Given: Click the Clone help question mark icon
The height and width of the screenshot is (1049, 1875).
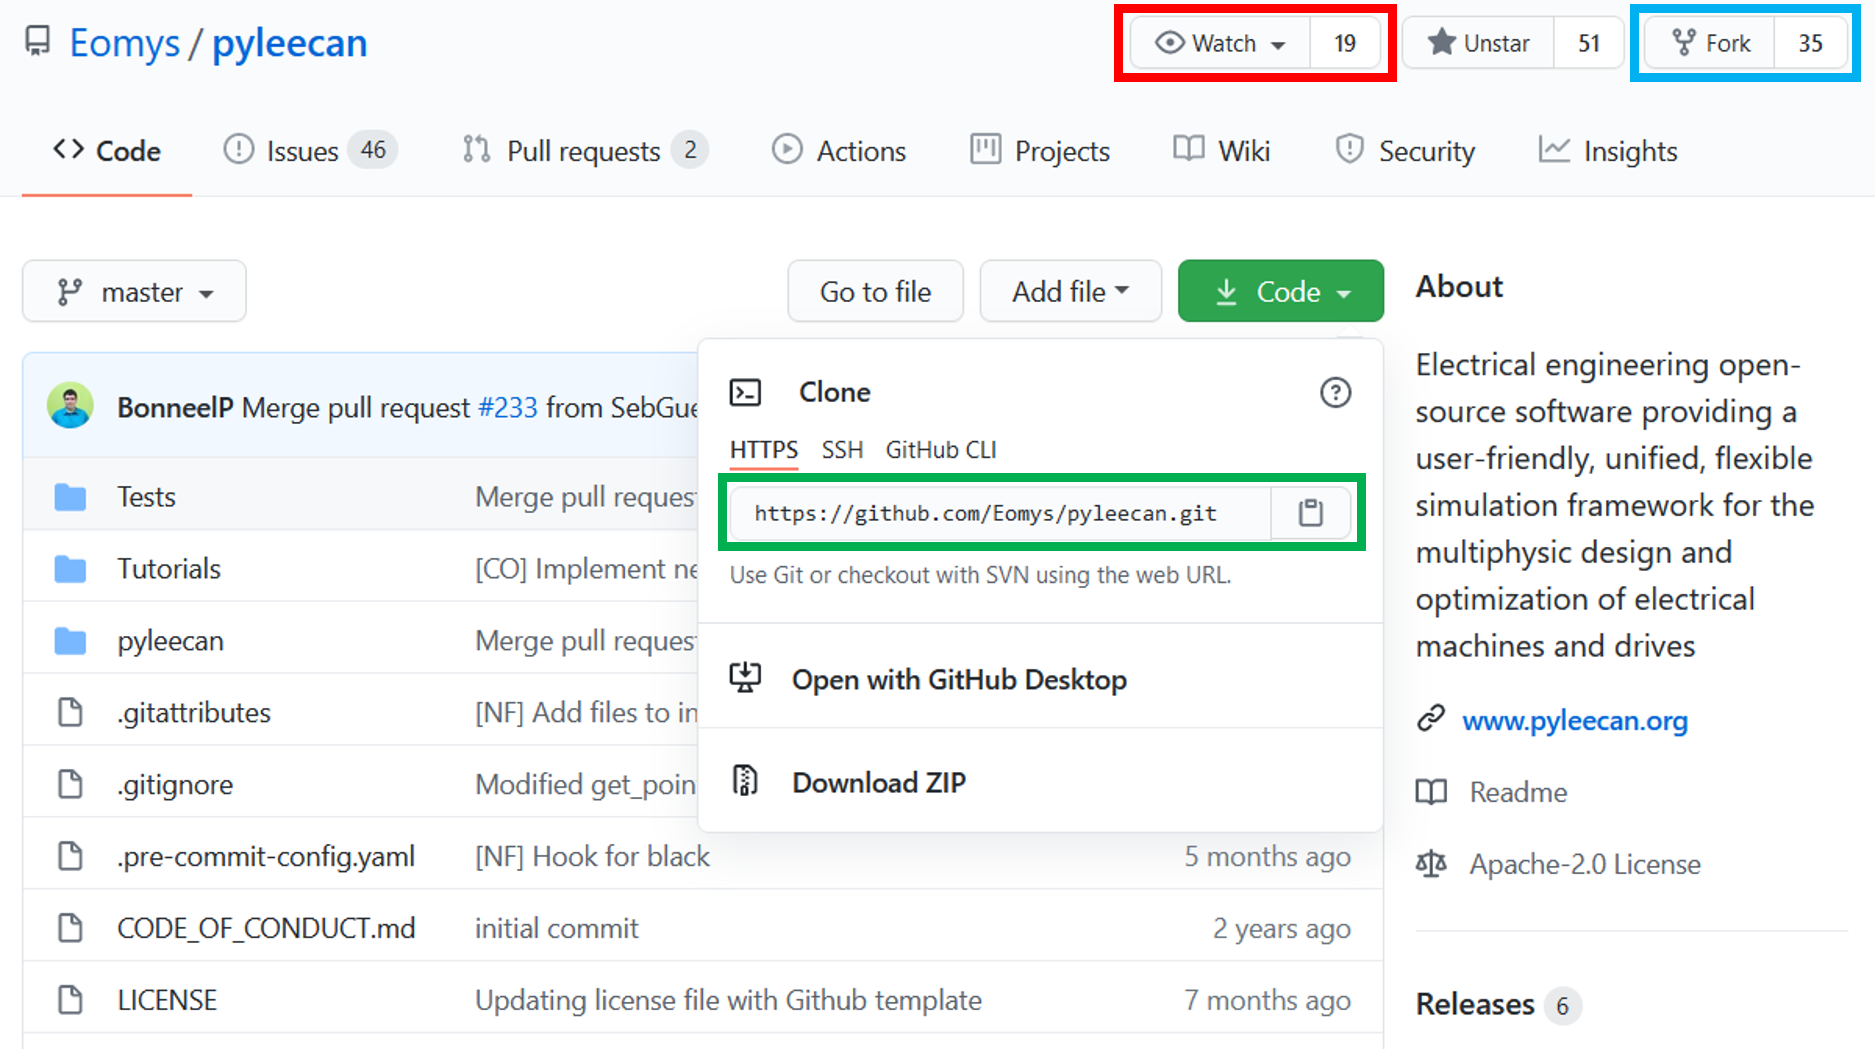Looking at the screenshot, I should click(1335, 392).
